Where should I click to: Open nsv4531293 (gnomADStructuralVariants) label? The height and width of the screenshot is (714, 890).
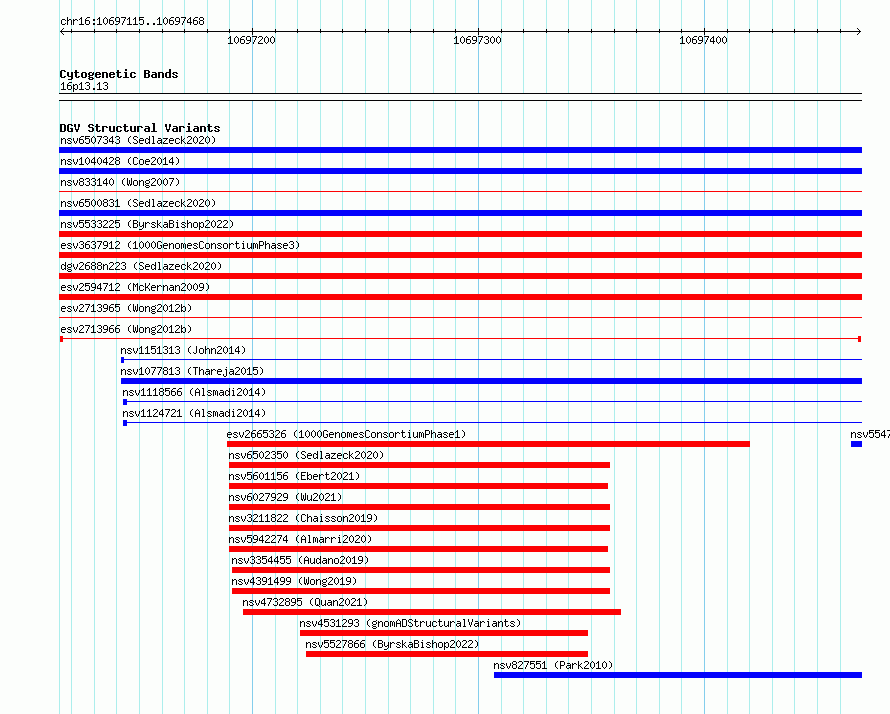410,623
